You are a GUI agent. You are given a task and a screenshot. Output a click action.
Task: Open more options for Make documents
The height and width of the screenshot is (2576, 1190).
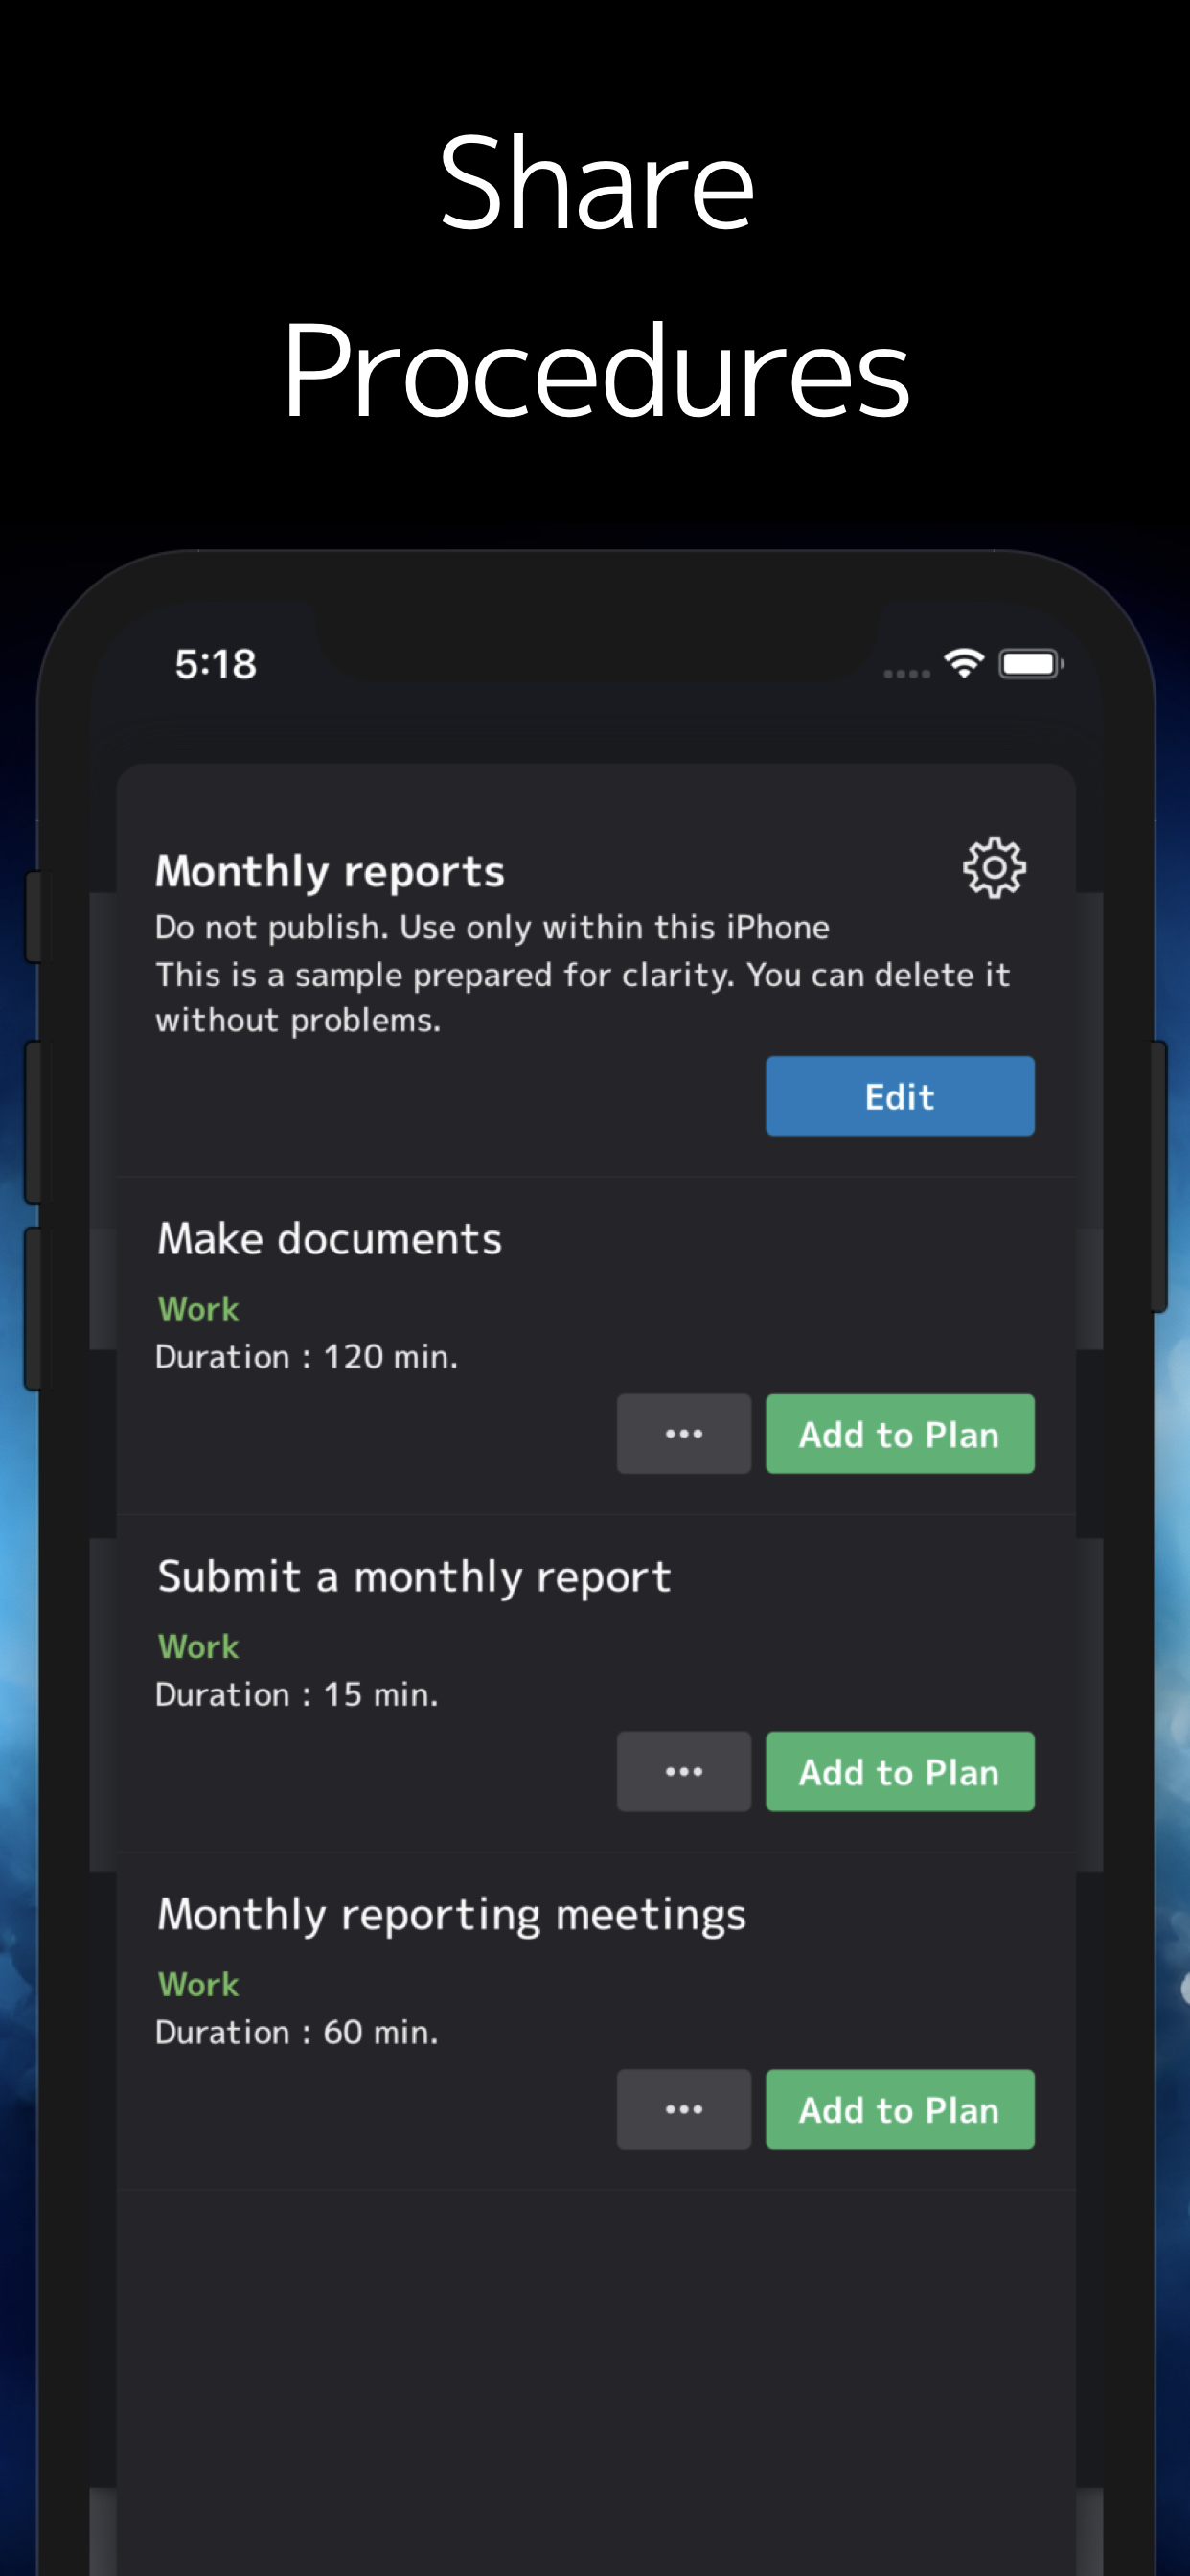pyautogui.click(x=683, y=1433)
